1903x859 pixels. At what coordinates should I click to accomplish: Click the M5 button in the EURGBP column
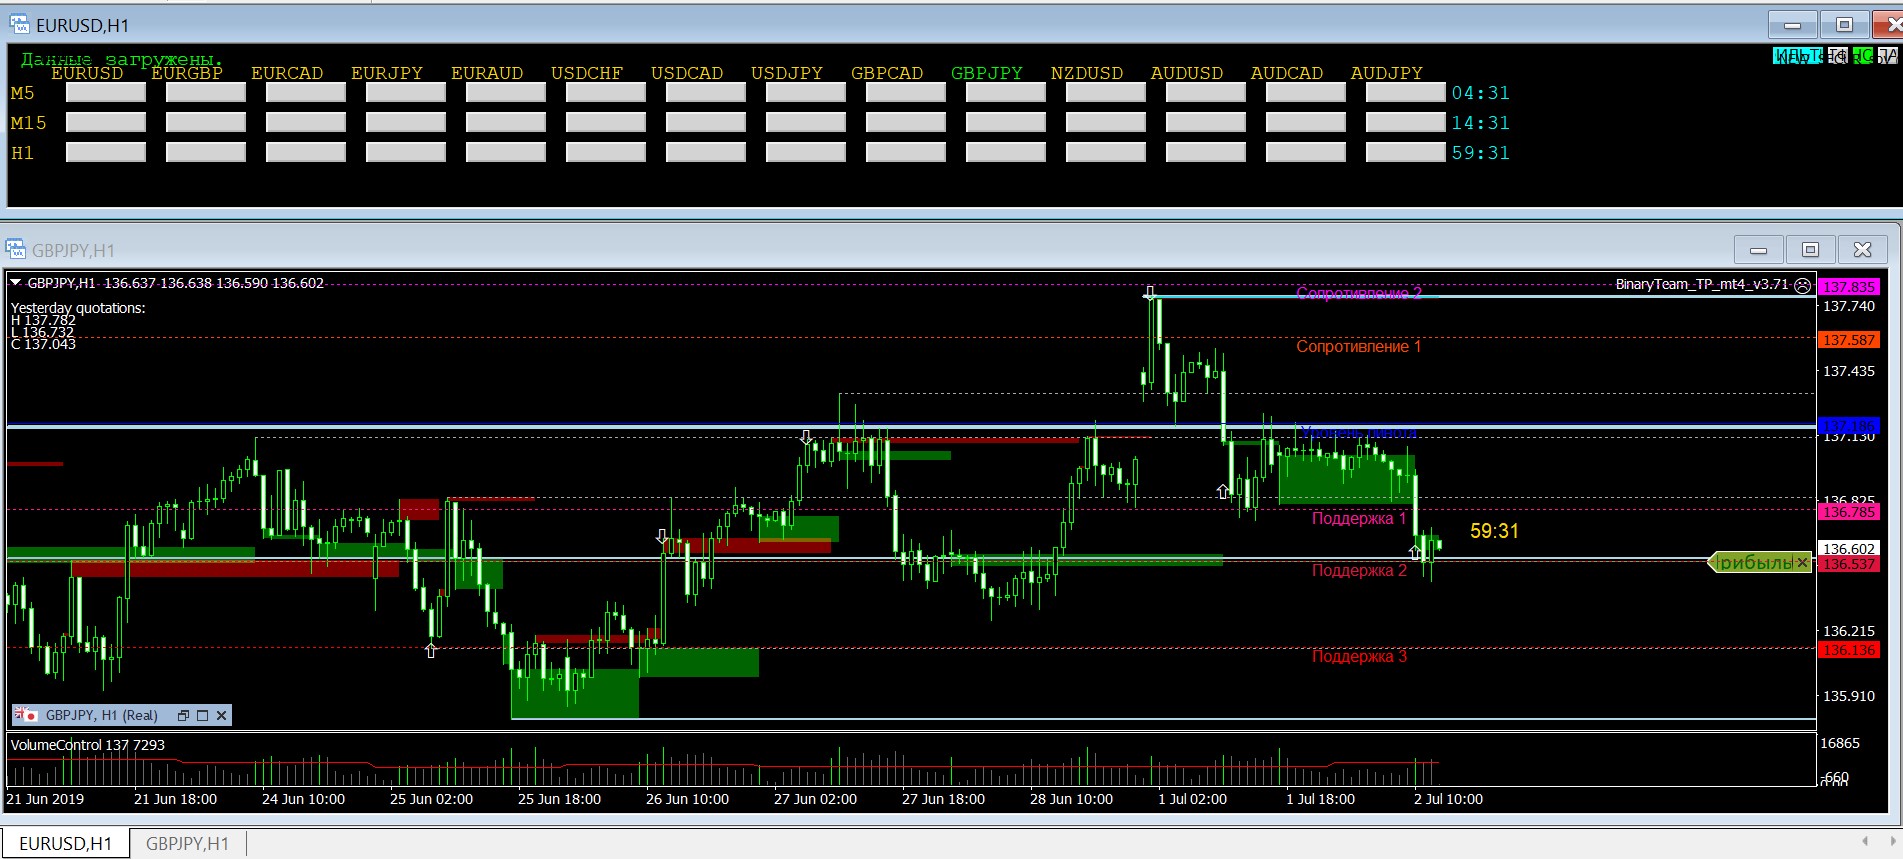(x=206, y=92)
